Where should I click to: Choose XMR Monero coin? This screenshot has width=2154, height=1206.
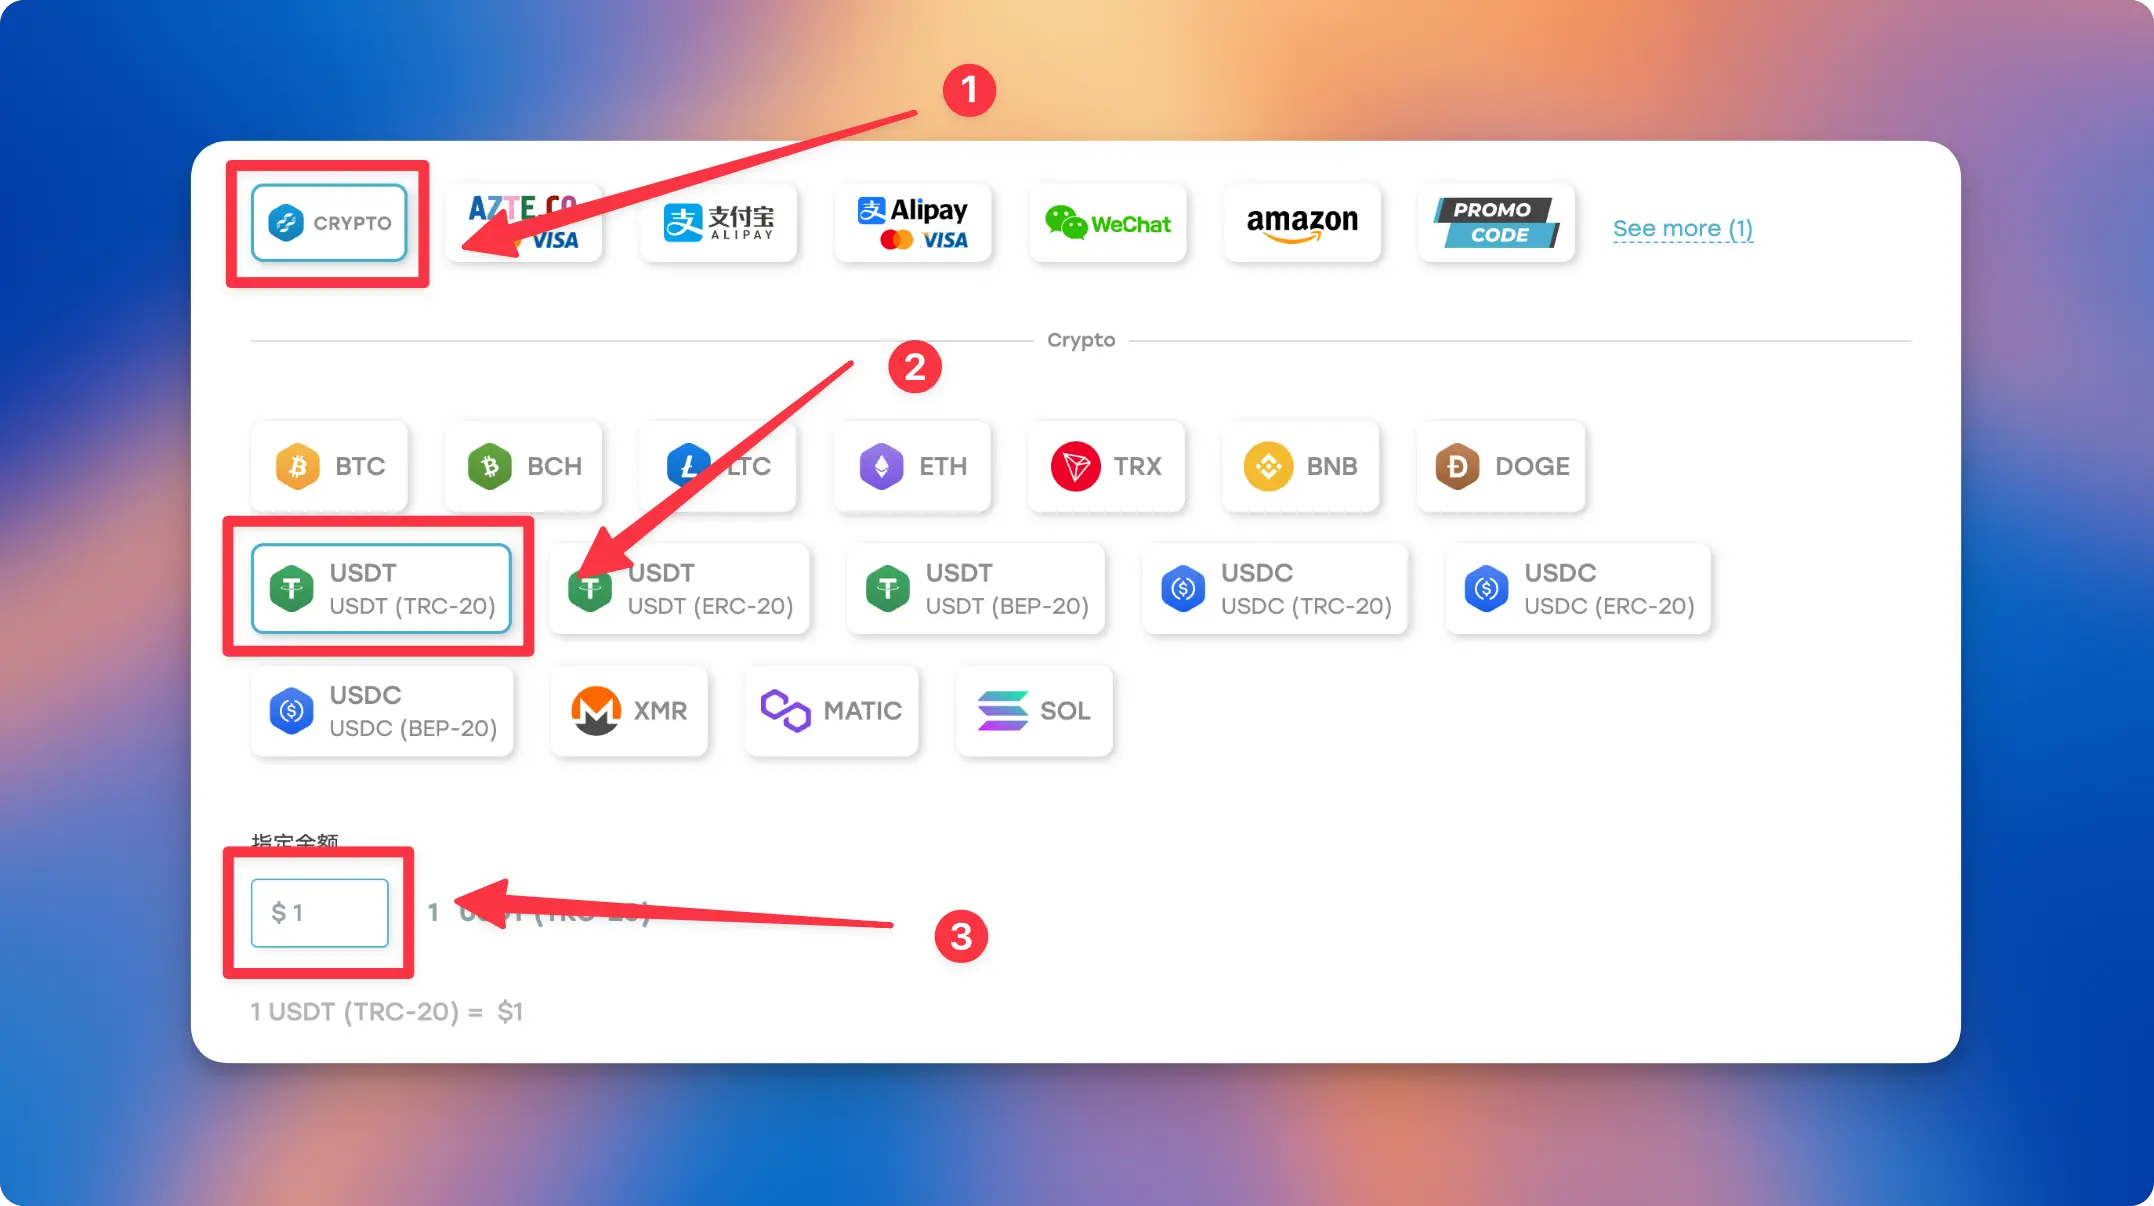click(x=629, y=711)
